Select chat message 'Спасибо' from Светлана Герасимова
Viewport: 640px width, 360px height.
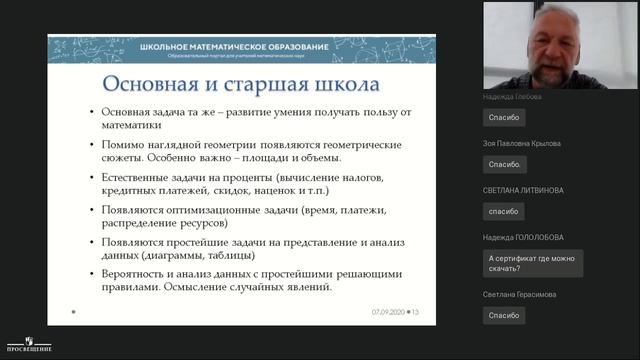504,316
